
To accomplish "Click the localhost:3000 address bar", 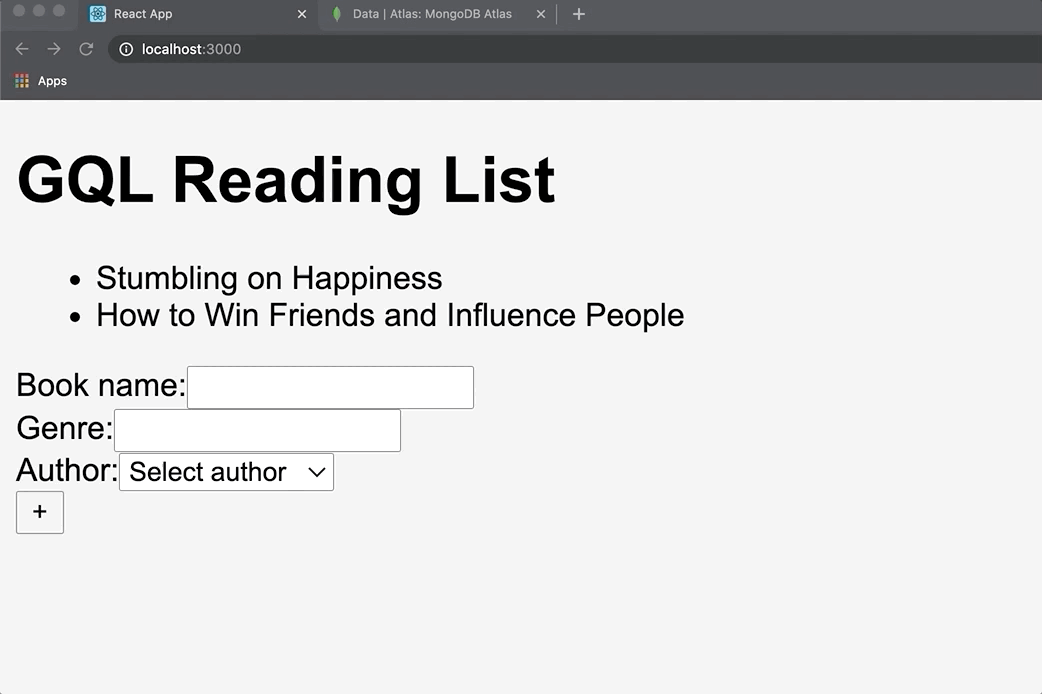I will click(500, 49).
